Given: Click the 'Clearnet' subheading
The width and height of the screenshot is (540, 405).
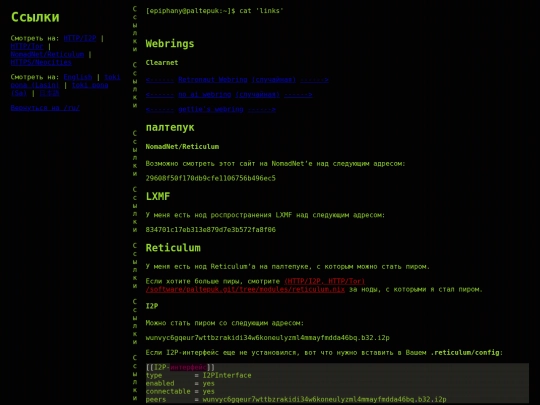Looking at the screenshot, I should (162, 63).
